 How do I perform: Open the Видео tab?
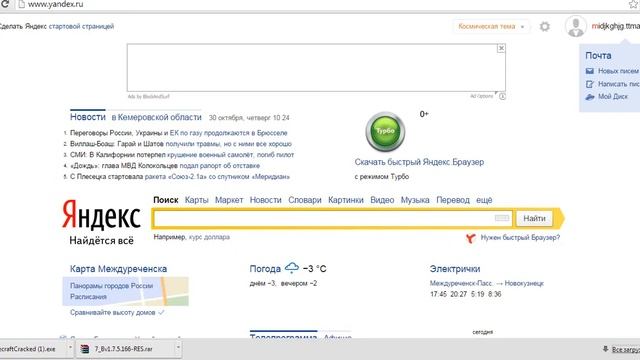pyautogui.click(x=382, y=200)
